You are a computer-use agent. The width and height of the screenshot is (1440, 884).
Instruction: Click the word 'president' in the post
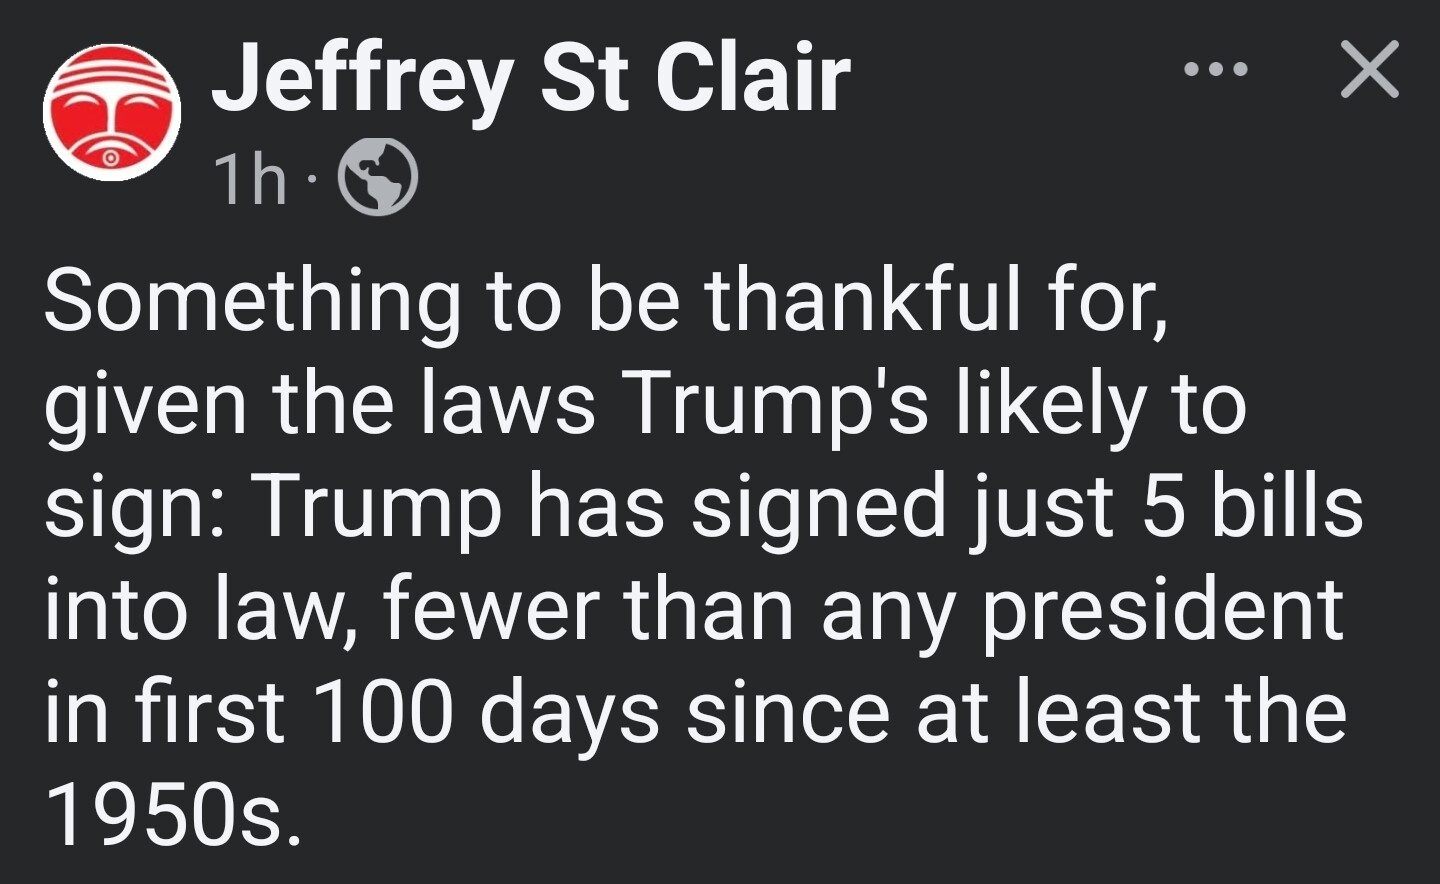pos(1161,612)
